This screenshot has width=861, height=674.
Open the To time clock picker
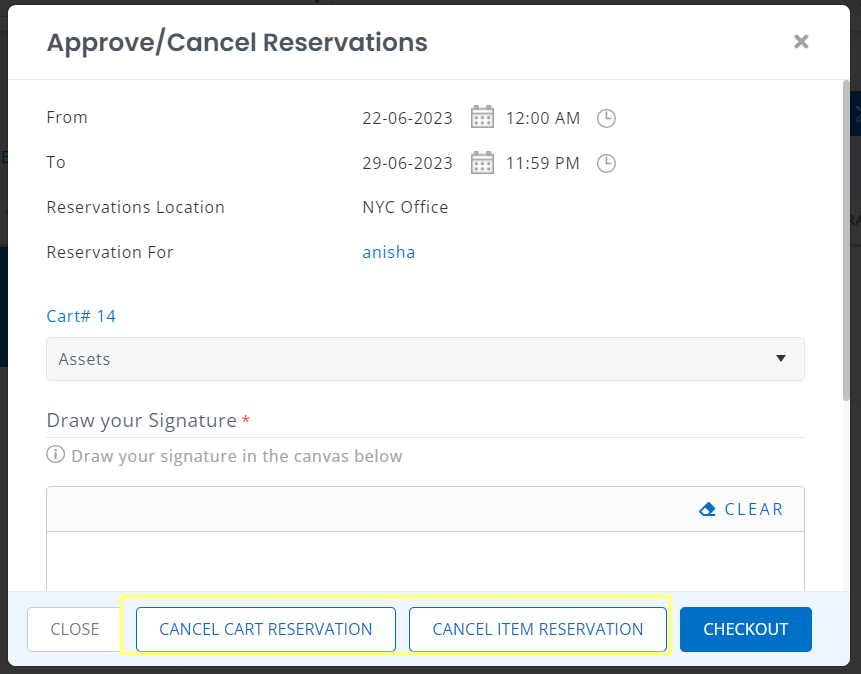[606, 163]
